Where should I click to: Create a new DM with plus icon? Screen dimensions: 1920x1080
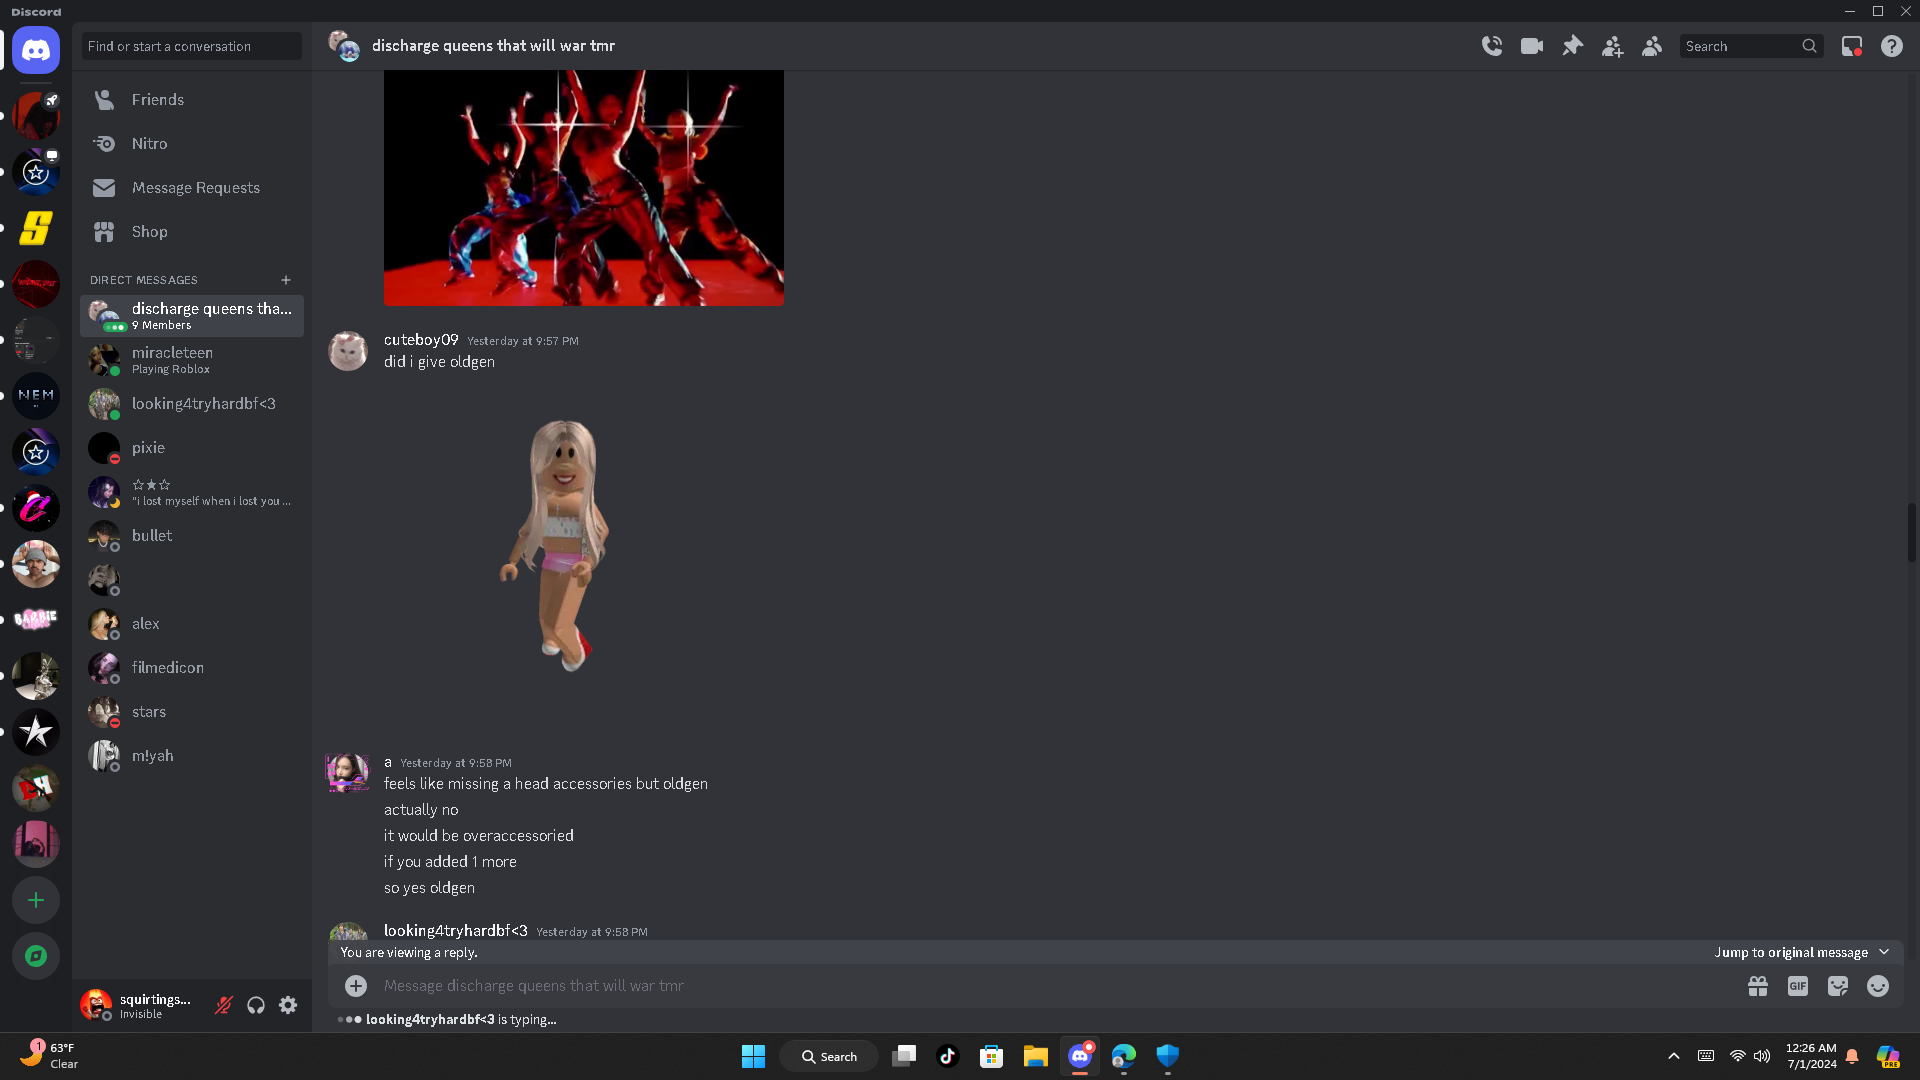[x=286, y=280]
